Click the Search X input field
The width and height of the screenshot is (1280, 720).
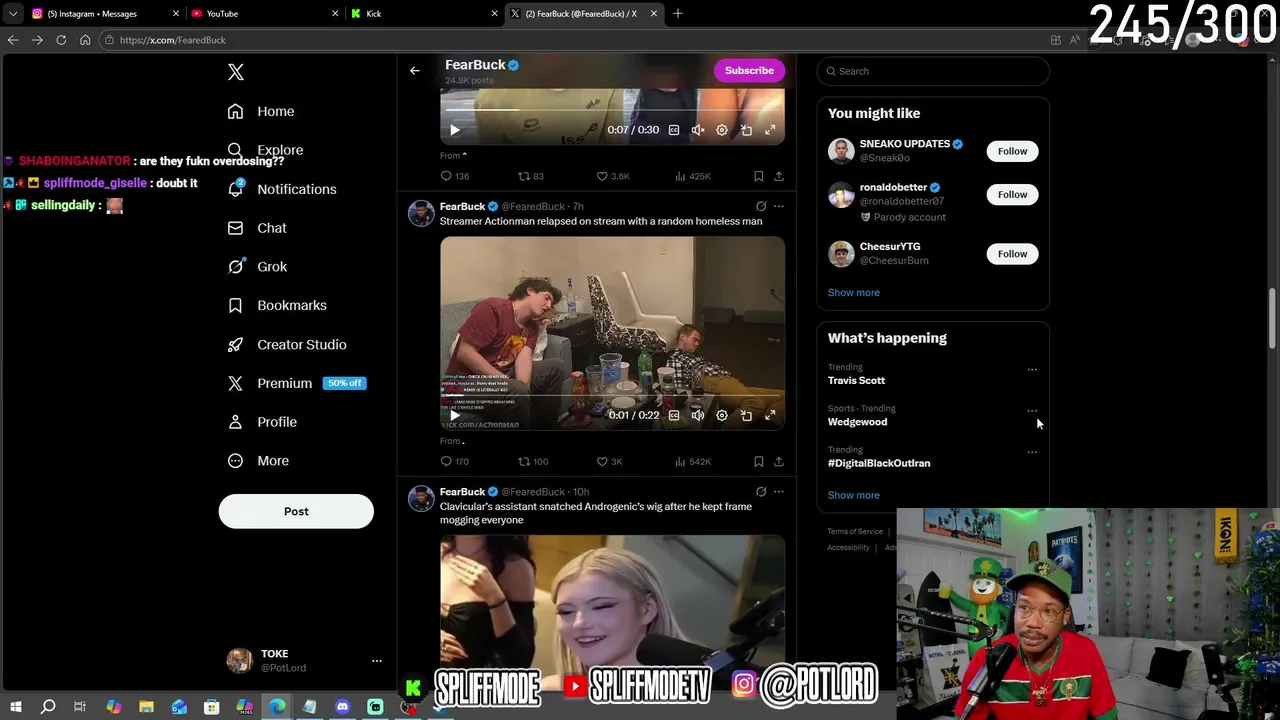click(933, 71)
